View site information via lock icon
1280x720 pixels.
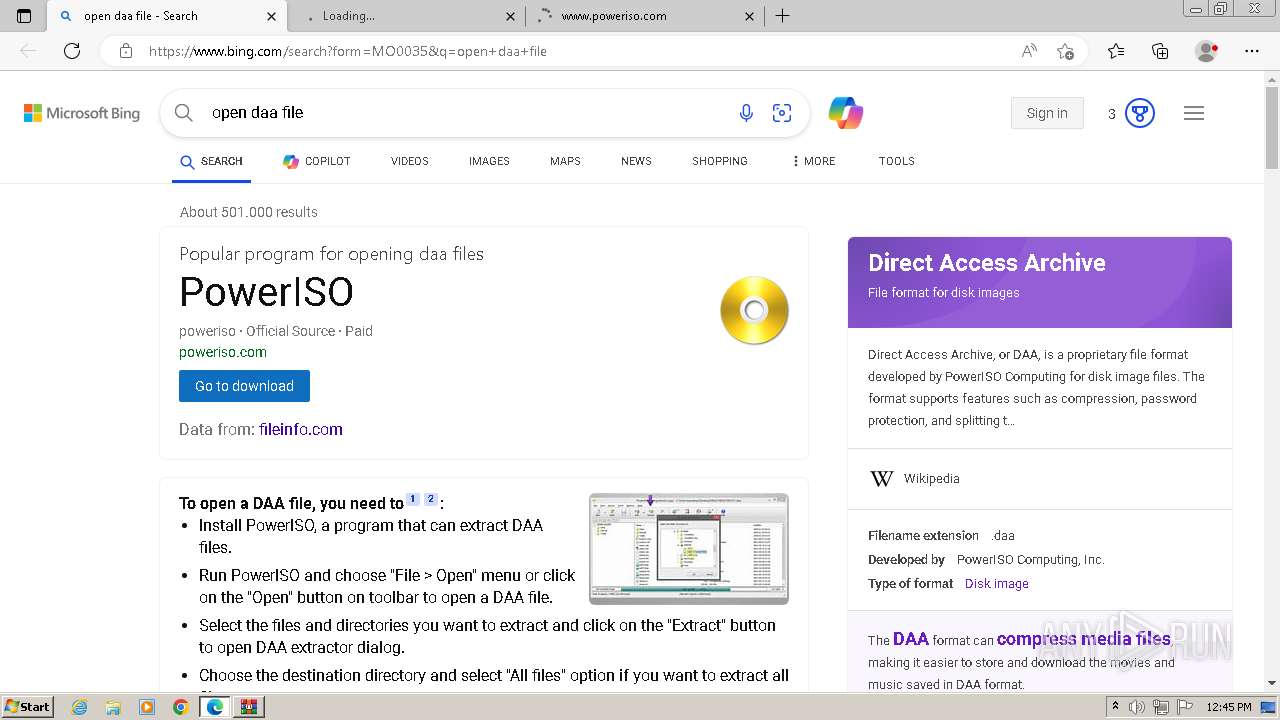[x=125, y=51]
